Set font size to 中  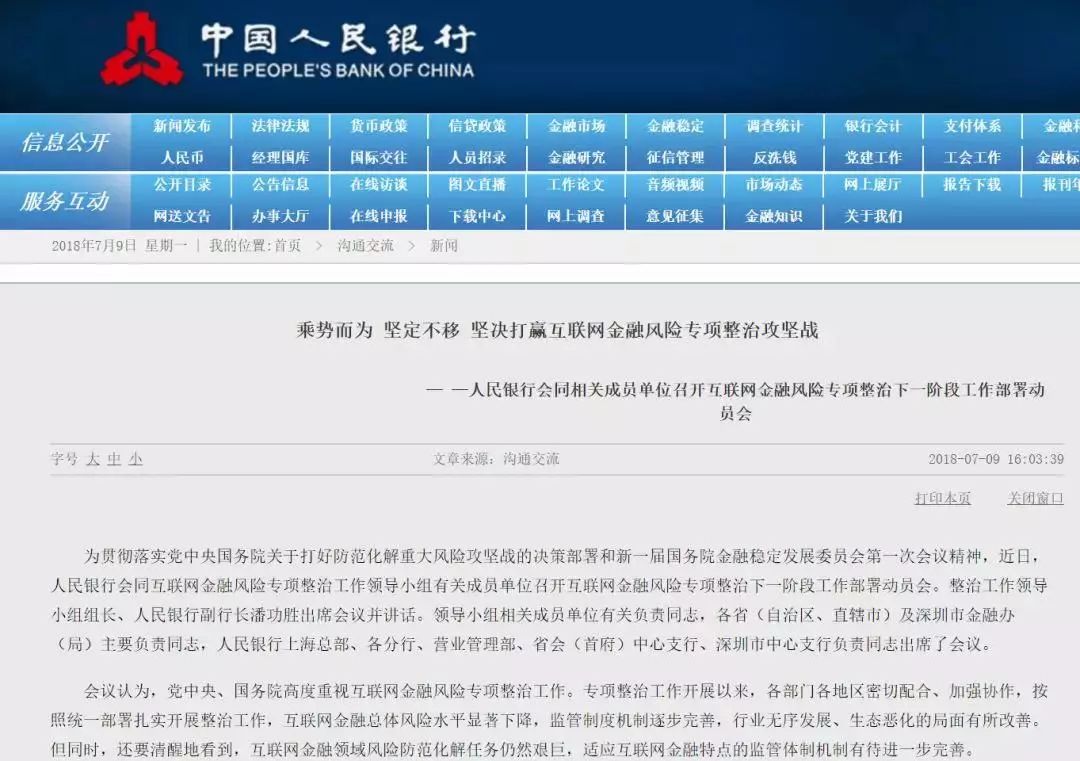(114, 459)
